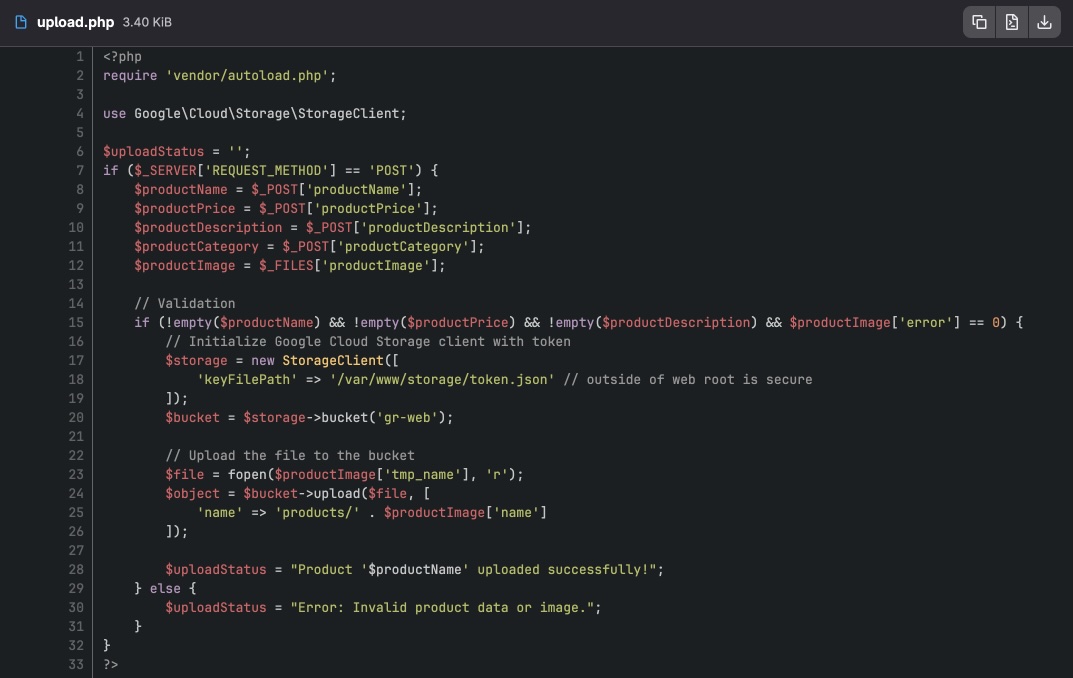Select line number 23
Image resolution: width=1073 pixels, height=678 pixels.
(76, 474)
